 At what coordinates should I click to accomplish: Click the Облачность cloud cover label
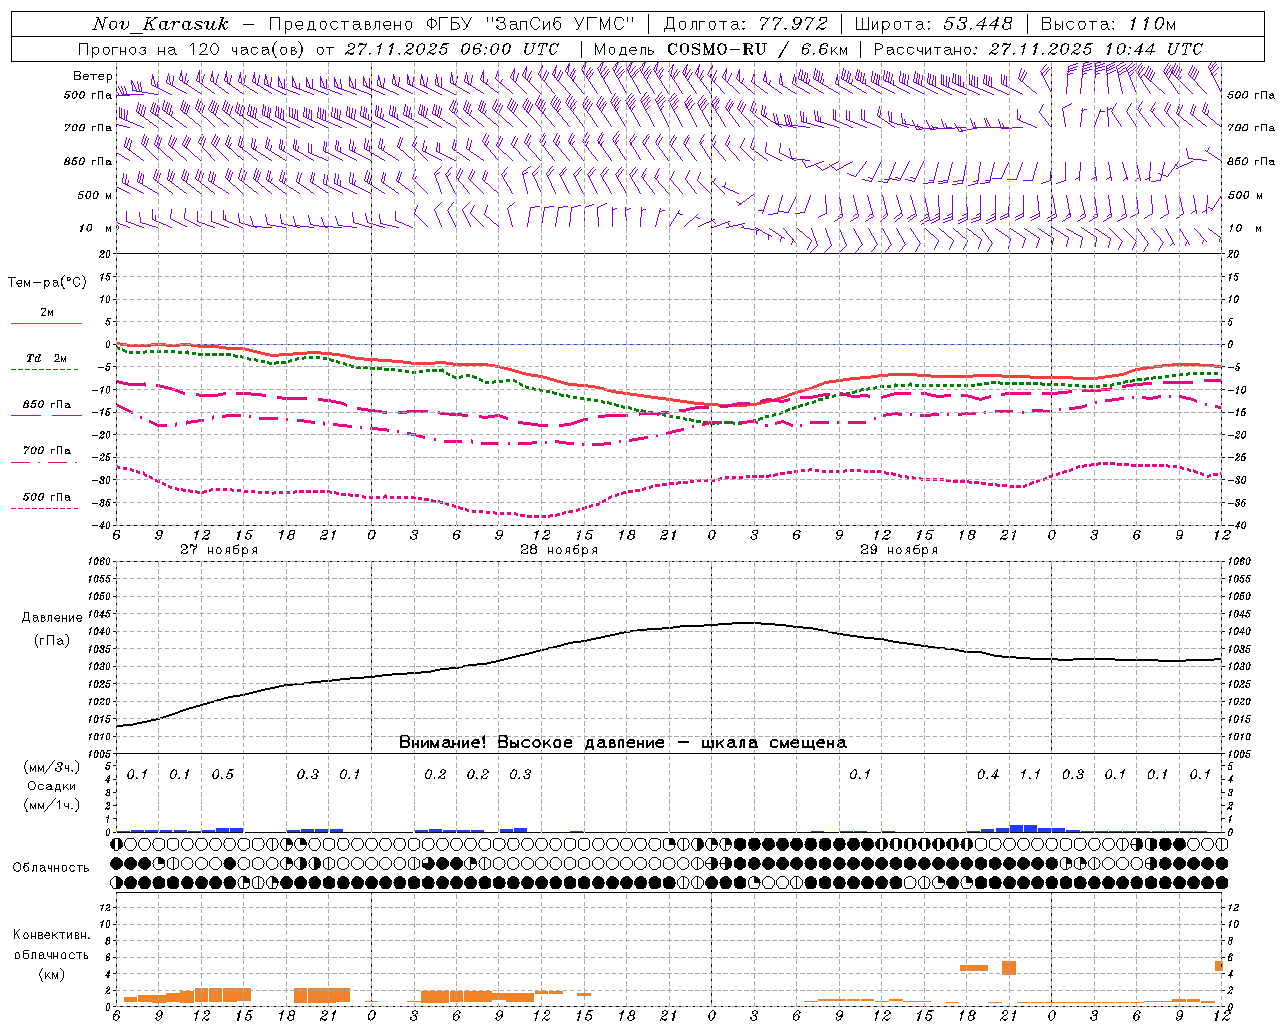click(x=51, y=868)
